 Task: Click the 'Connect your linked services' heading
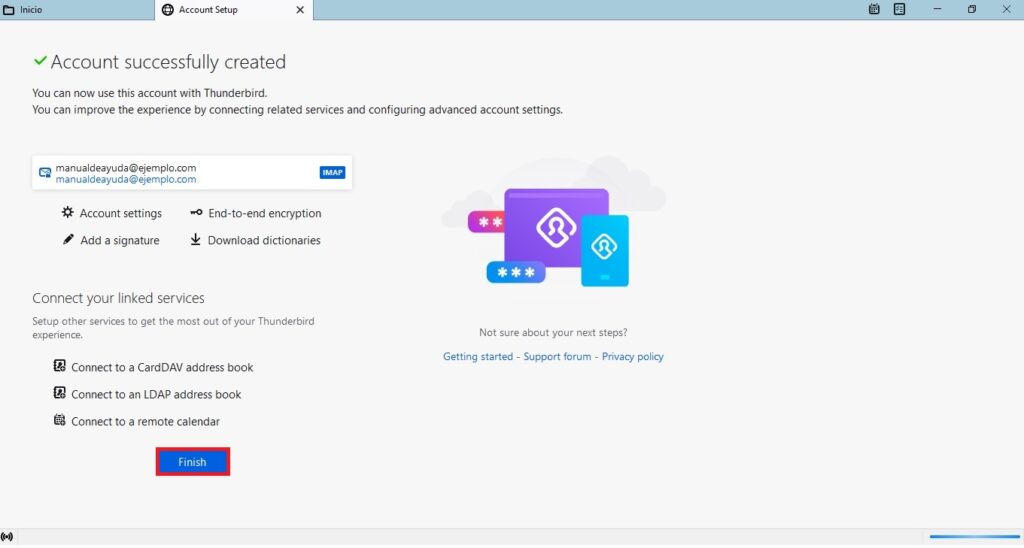coord(118,298)
